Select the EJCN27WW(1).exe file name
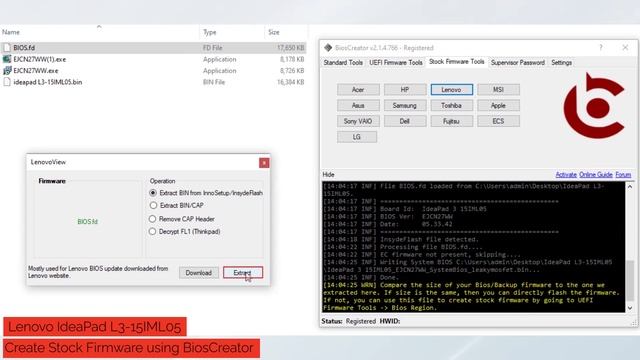Screen dimensions: 640x360 pos(40,59)
